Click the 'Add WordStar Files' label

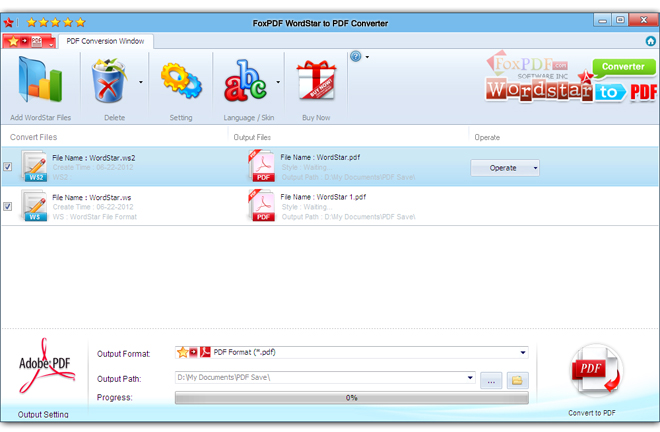40,118
